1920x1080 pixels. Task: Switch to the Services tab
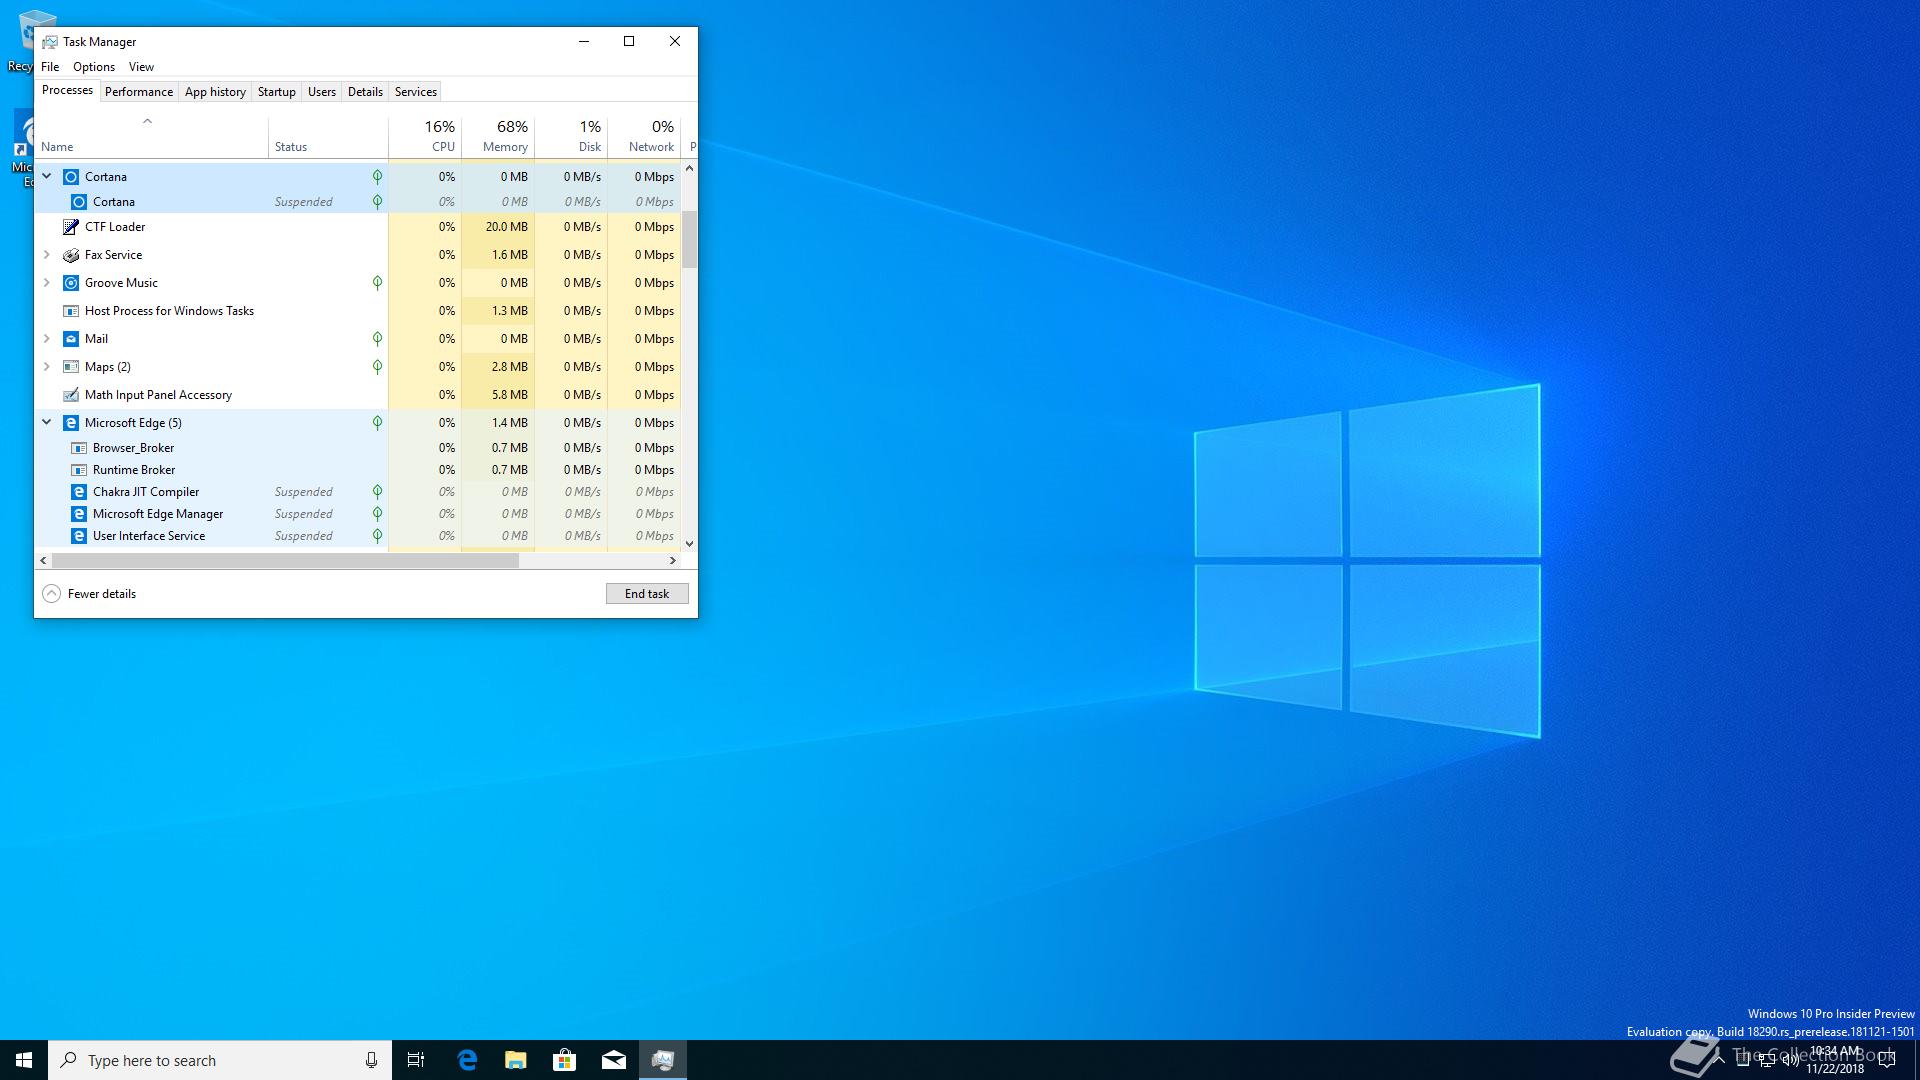pos(416,92)
